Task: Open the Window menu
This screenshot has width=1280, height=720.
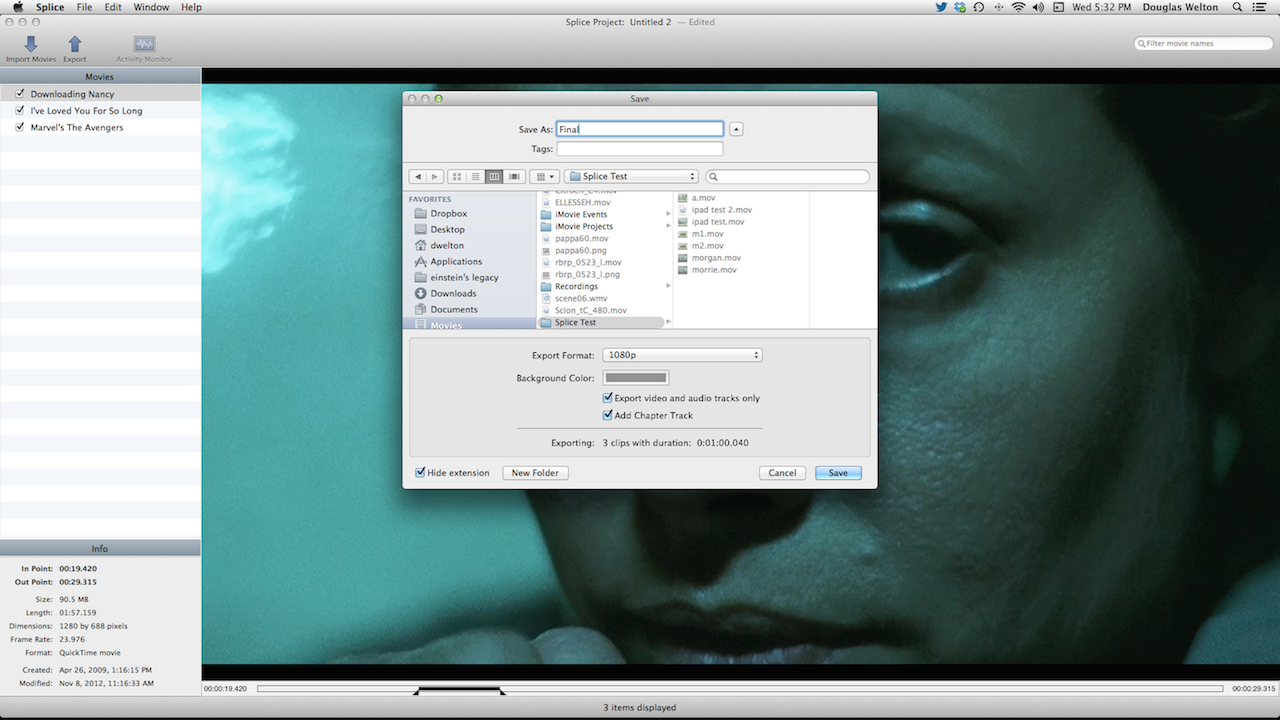Action: click(x=151, y=7)
